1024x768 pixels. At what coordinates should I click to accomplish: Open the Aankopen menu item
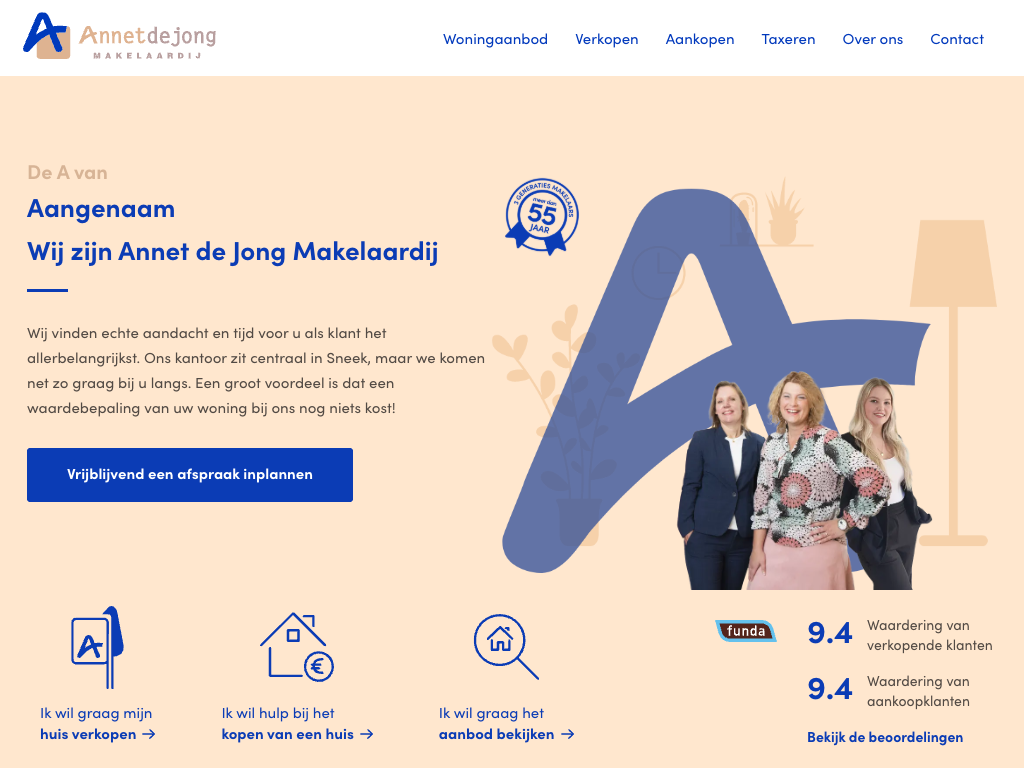pyautogui.click(x=699, y=39)
